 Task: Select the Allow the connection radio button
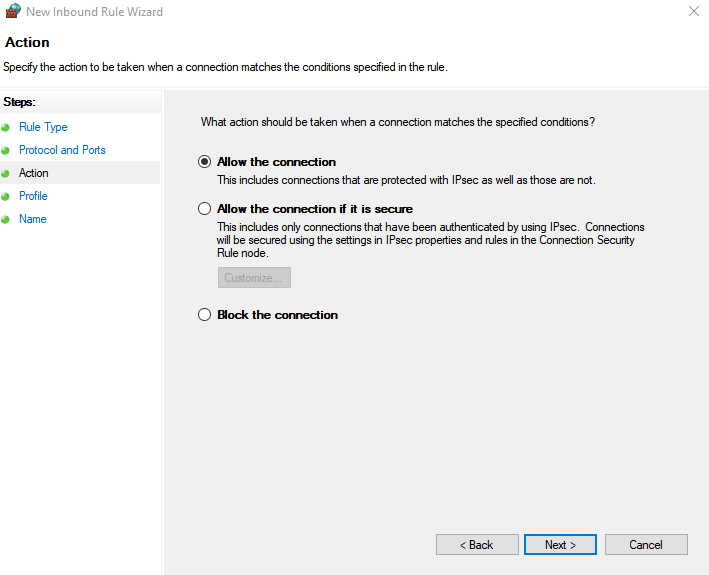pyautogui.click(x=204, y=162)
